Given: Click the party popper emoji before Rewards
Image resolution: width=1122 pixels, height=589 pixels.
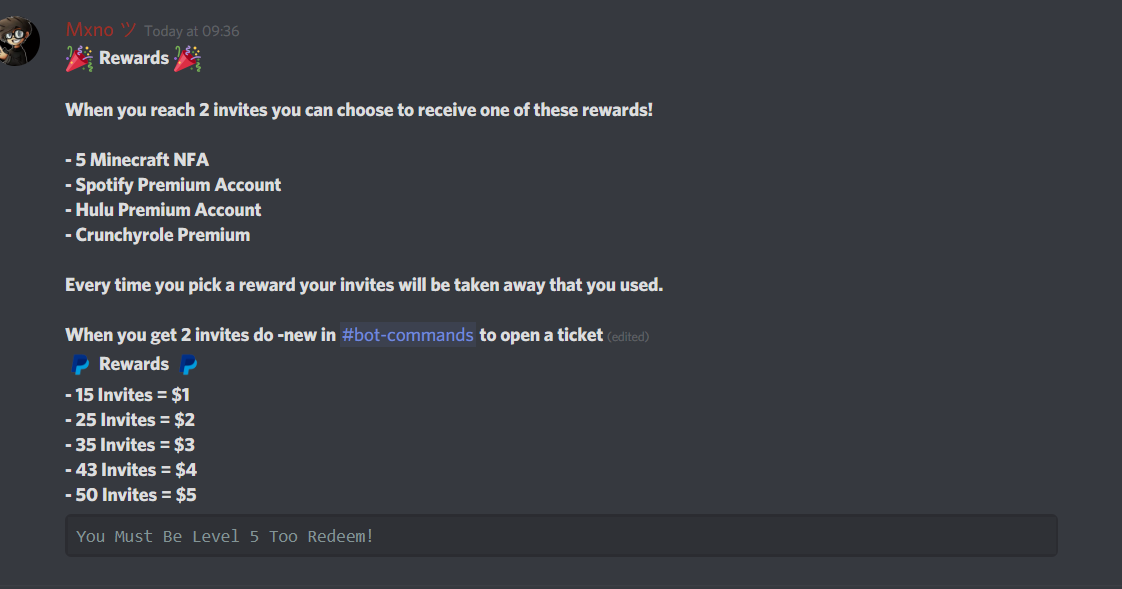Looking at the screenshot, I should (x=80, y=59).
